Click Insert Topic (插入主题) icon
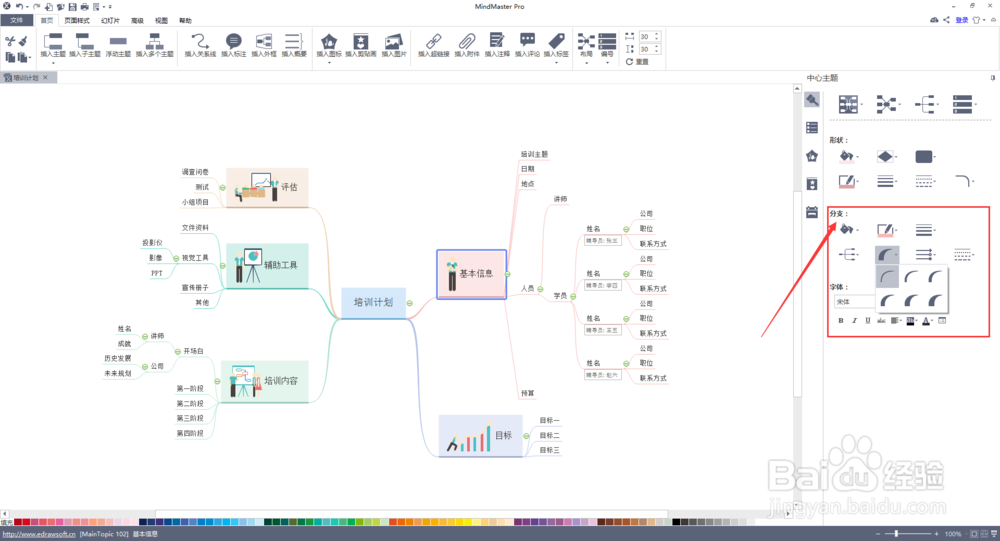This screenshot has width=1000, height=541. coord(53,41)
